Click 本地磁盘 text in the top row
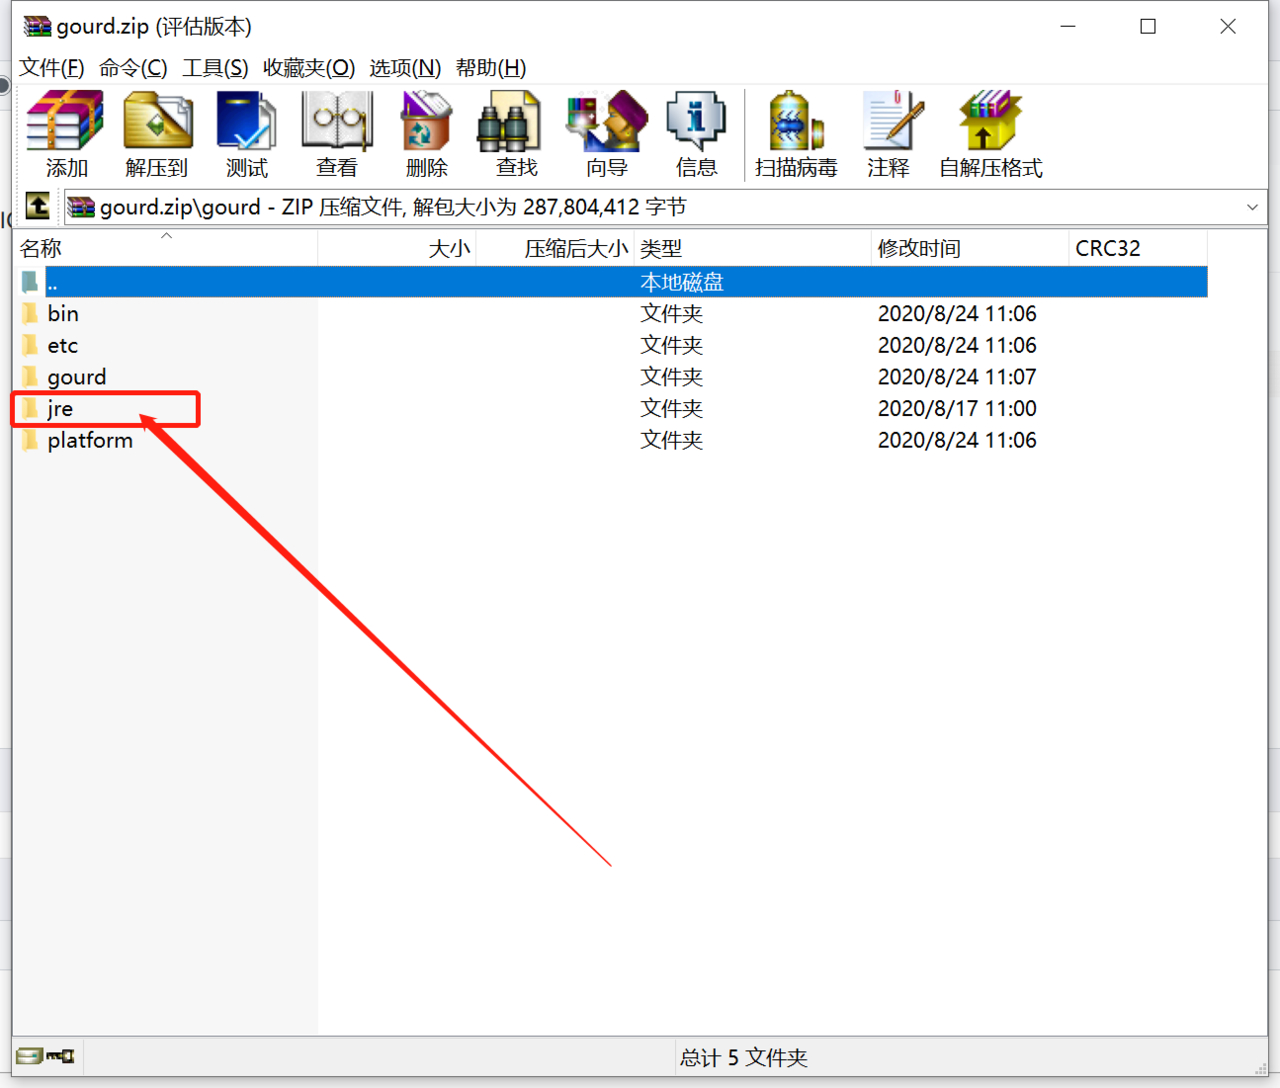The height and width of the screenshot is (1088, 1280). click(x=681, y=282)
